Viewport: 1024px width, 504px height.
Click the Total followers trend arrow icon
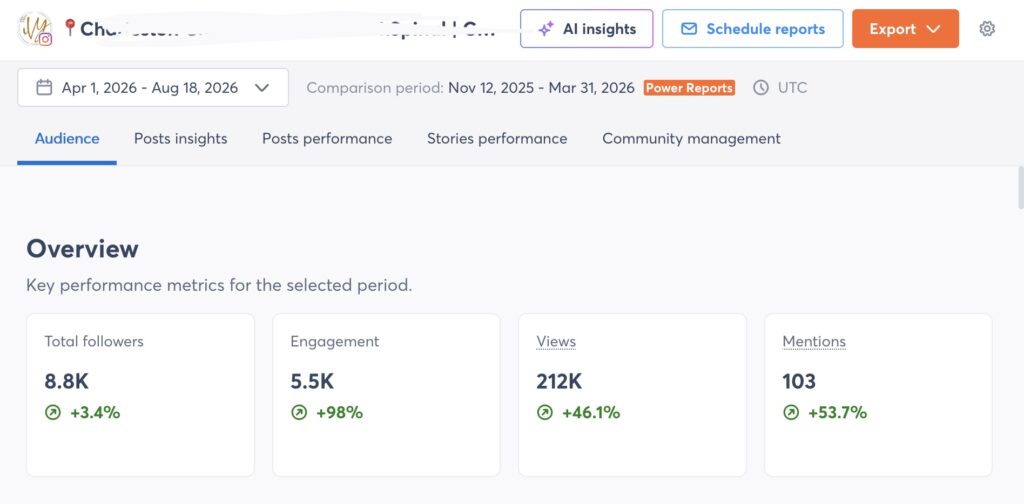pyautogui.click(x=53, y=413)
